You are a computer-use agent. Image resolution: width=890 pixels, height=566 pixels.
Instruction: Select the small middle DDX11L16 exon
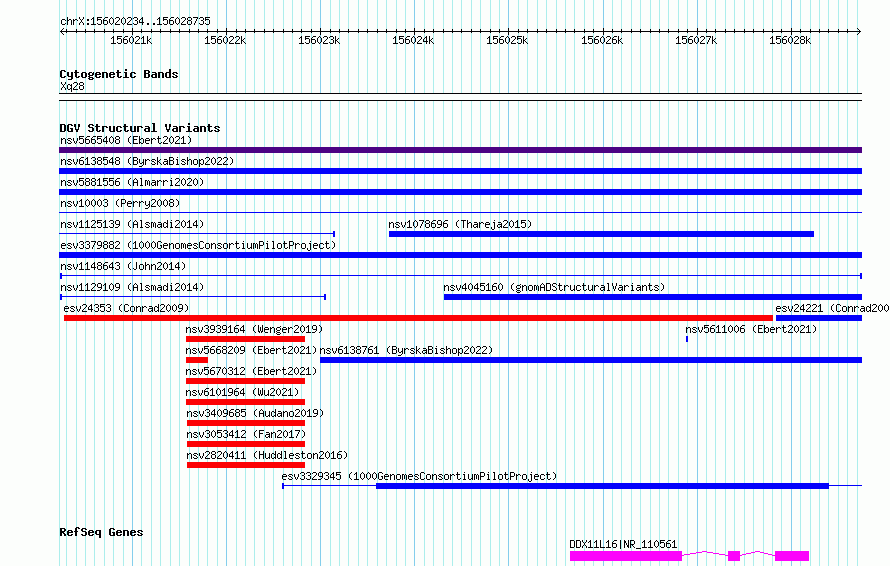coord(734,556)
